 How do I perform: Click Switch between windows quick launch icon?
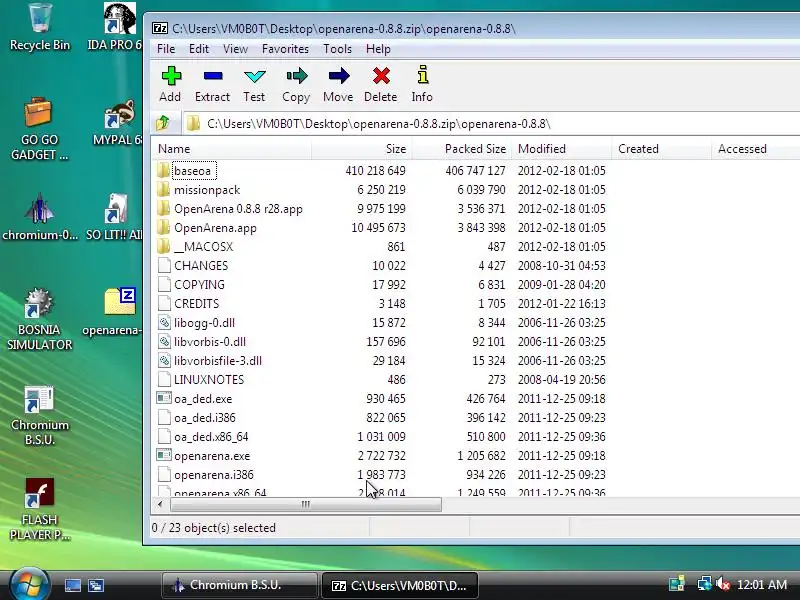click(96, 585)
